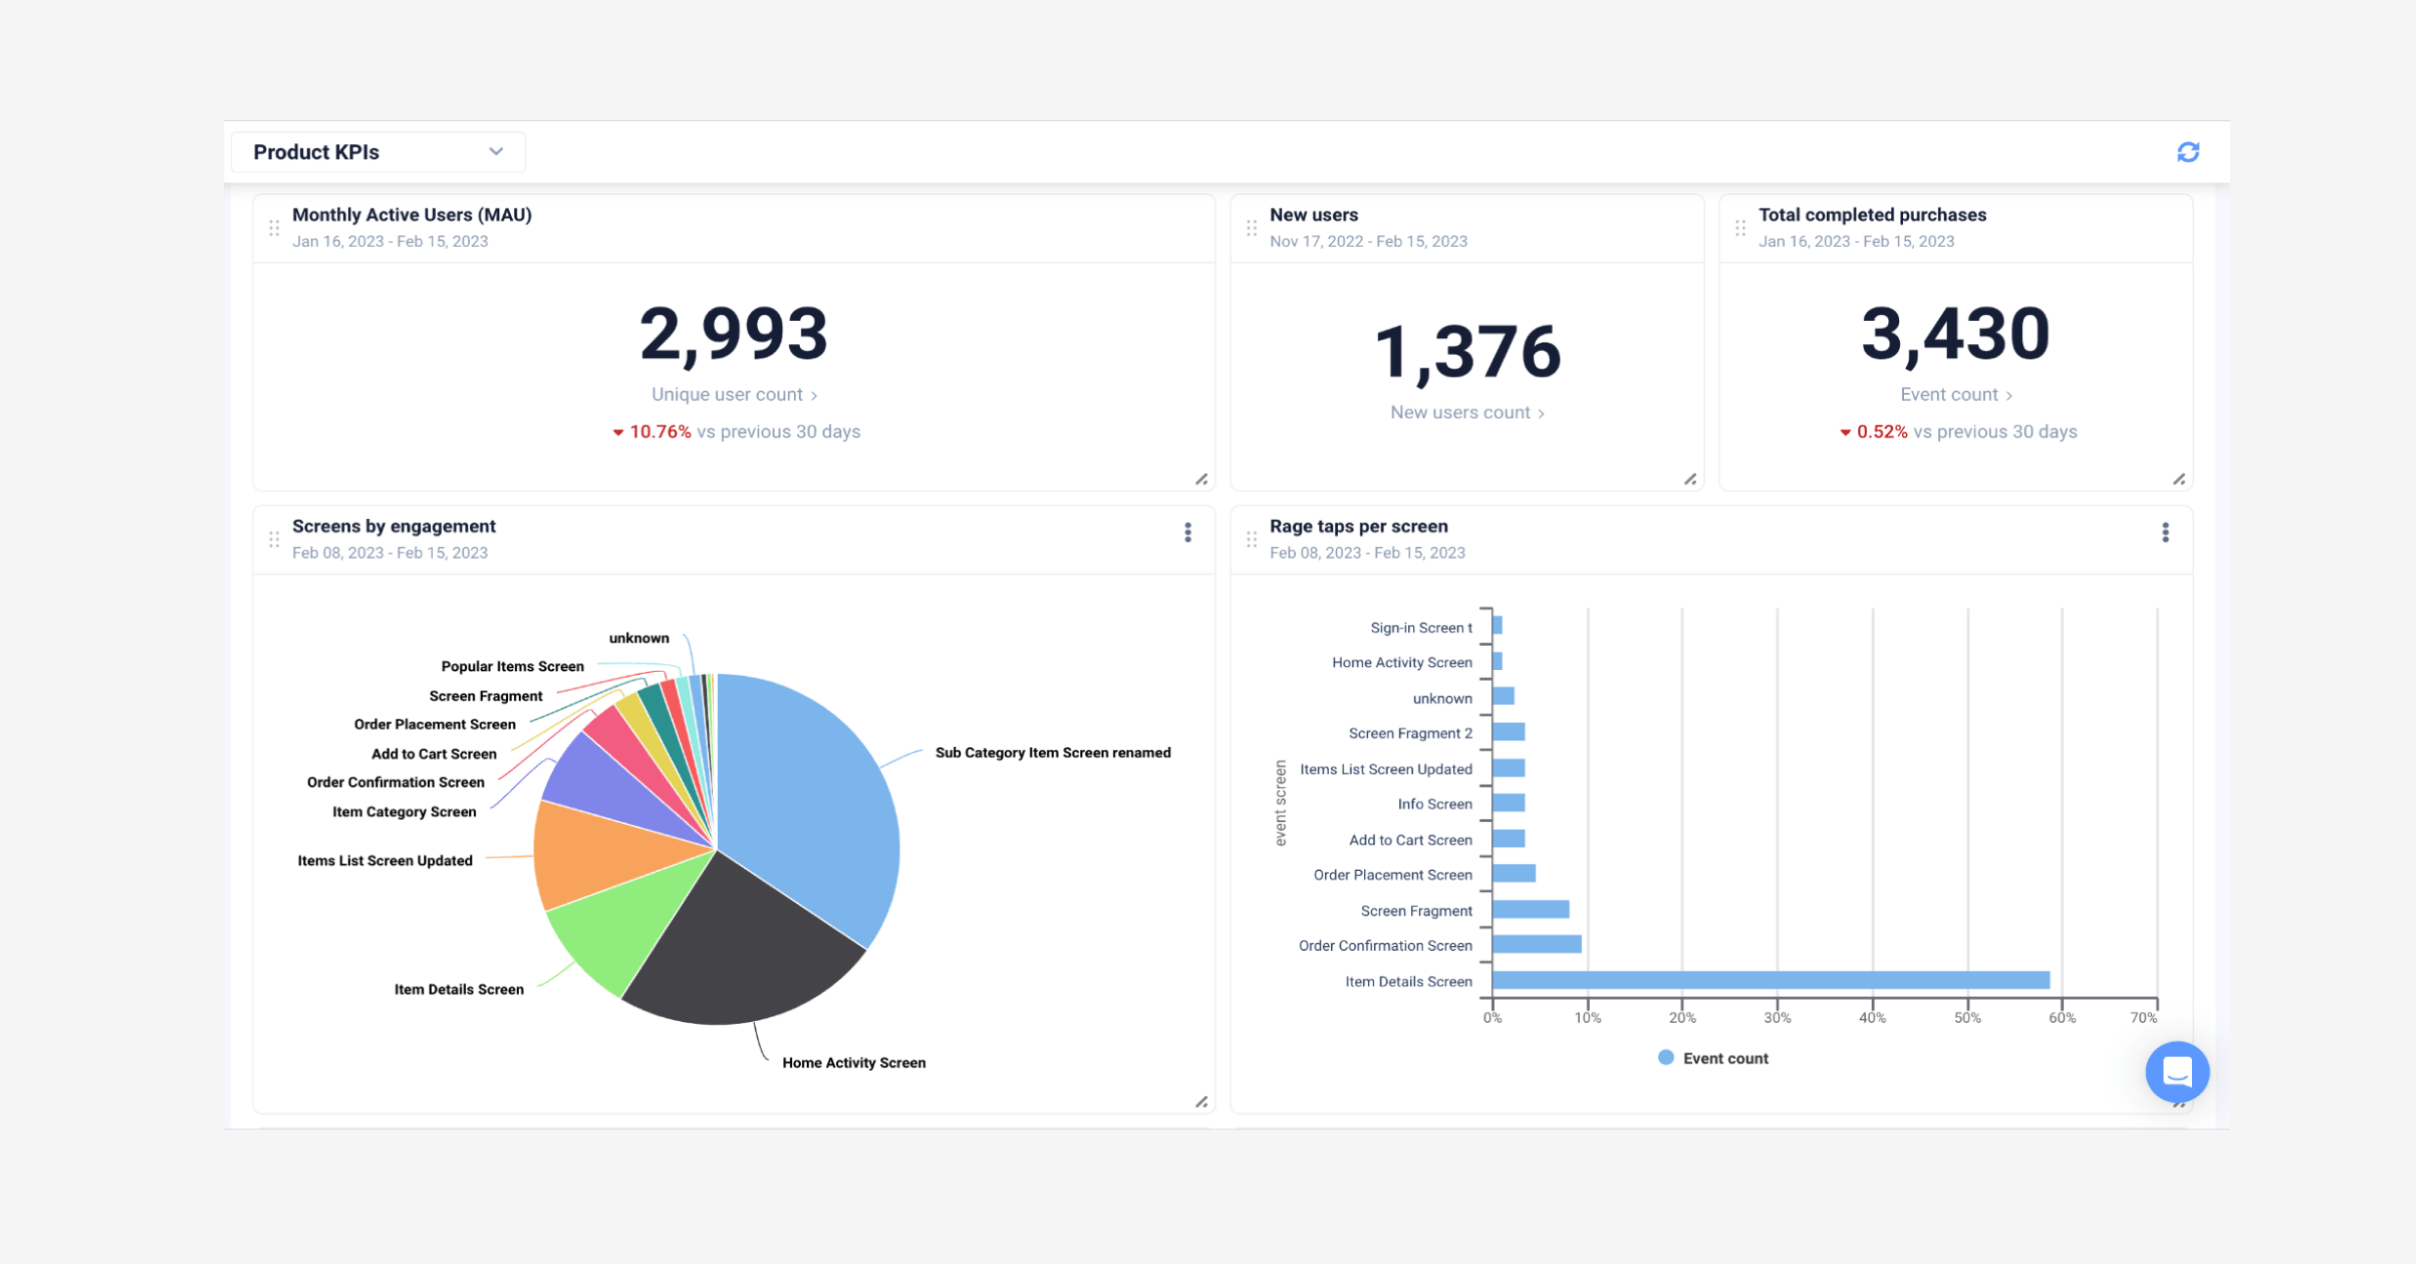
Task: Open the options menu on Rage taps per screen
Action: click(x=2166, y=533)
